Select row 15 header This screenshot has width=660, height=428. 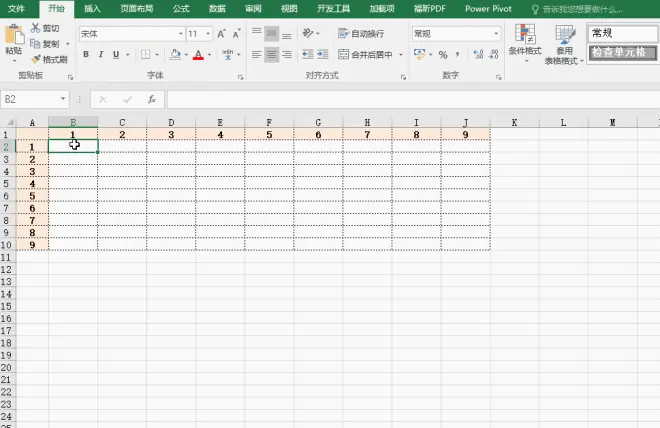click(8, 306)
